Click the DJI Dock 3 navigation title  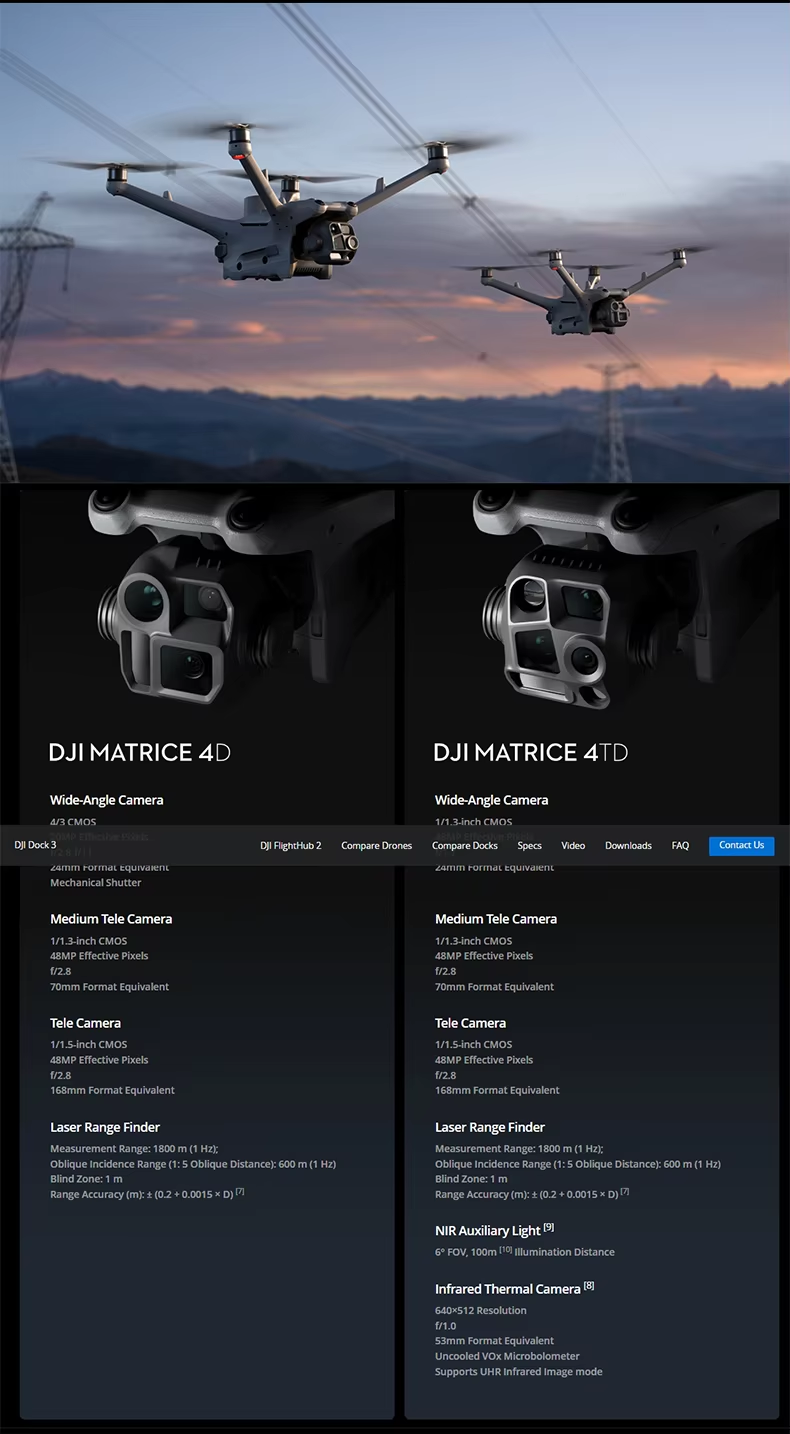pos(35,845)
